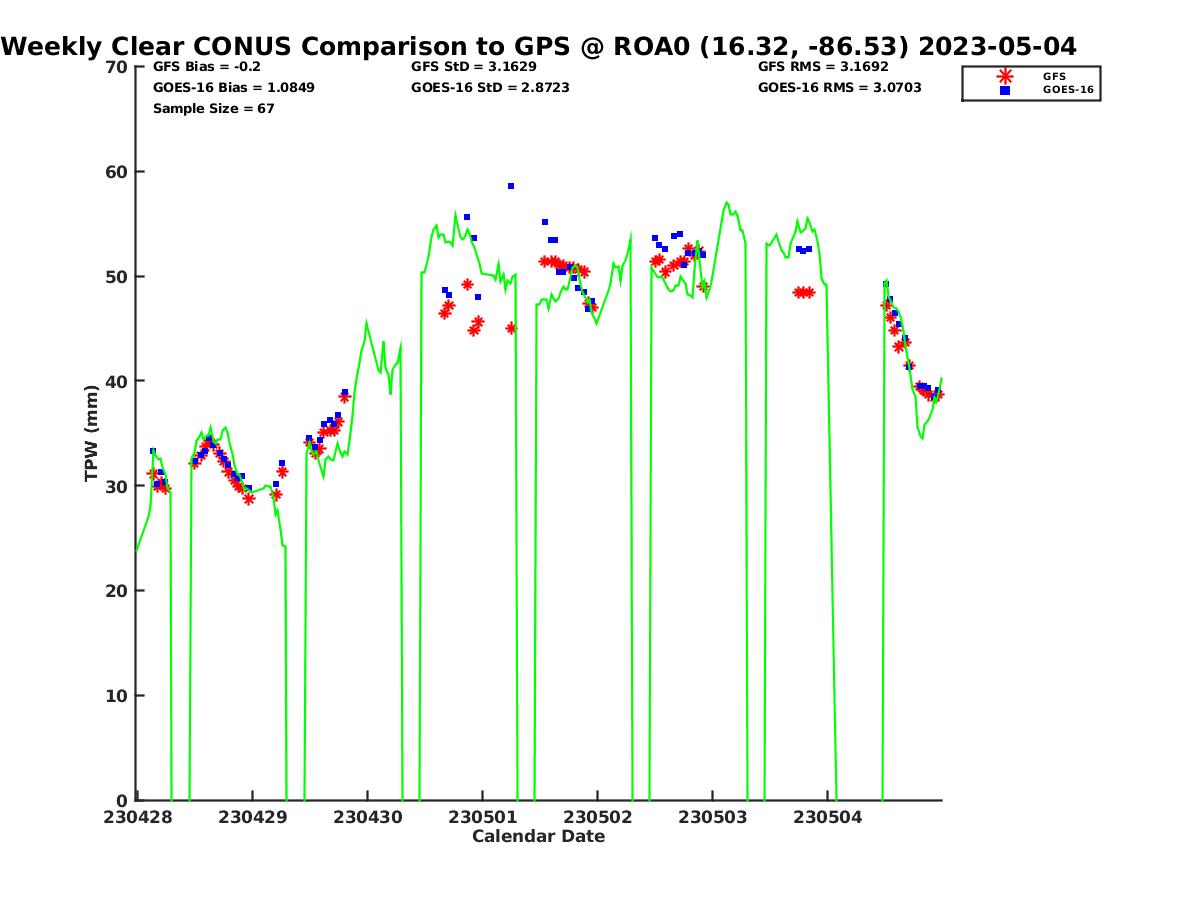
Task: Click the Calendar Date x-axis label
Action: [x=538, y=836]
